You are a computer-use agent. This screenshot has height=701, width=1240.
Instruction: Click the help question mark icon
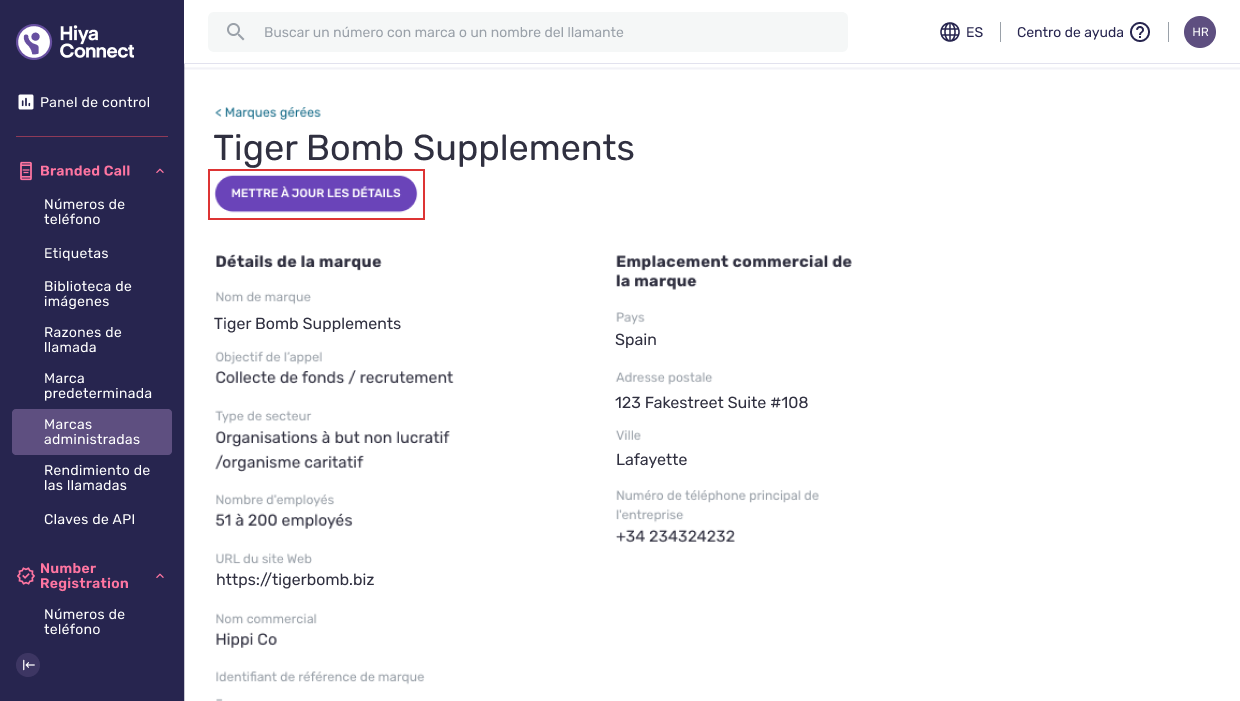[x=1140, y=32]
